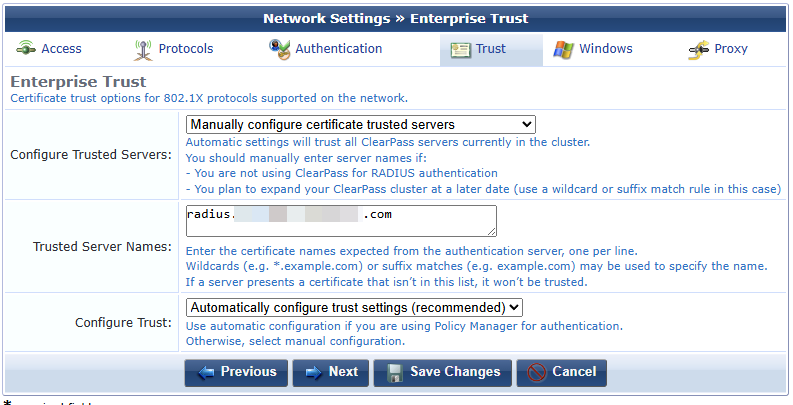Click the right arrow Next icon
793x405 pixels.
point(314,372)
